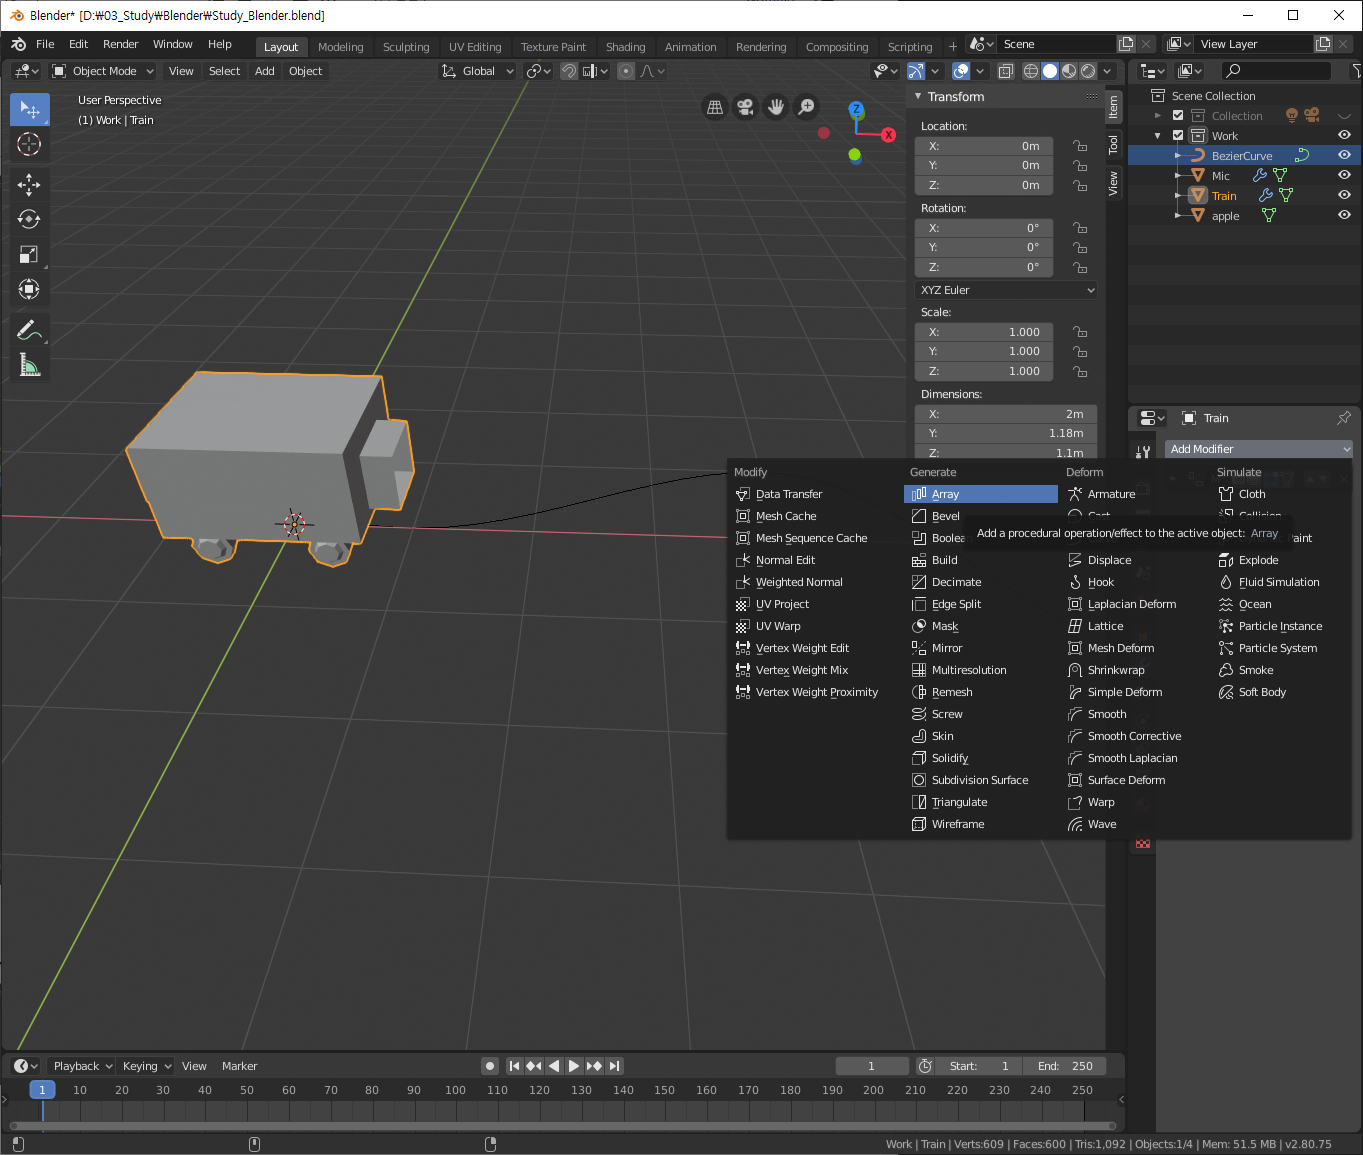Collapse the Work collection in outliner
Screen dimensions: 1363x1155
1158,136
